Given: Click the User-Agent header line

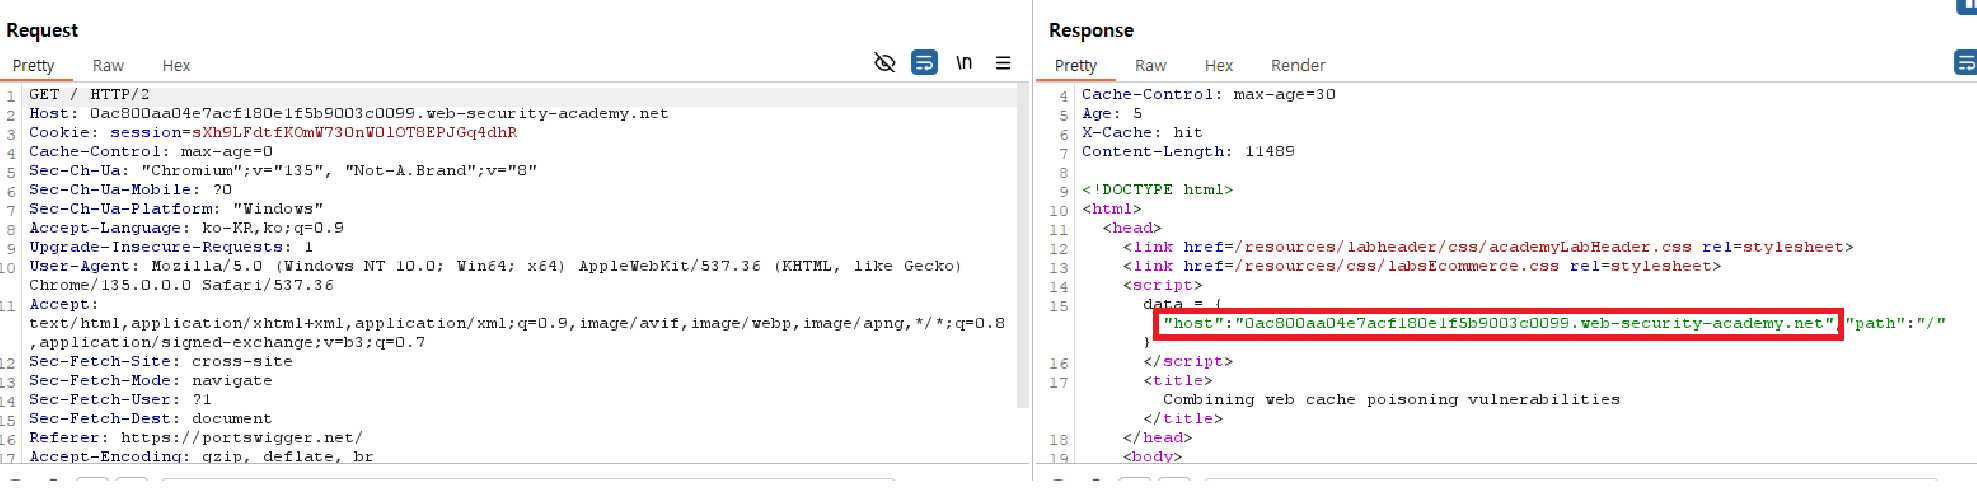Looking at the screenshot, I should click(495, 266).
